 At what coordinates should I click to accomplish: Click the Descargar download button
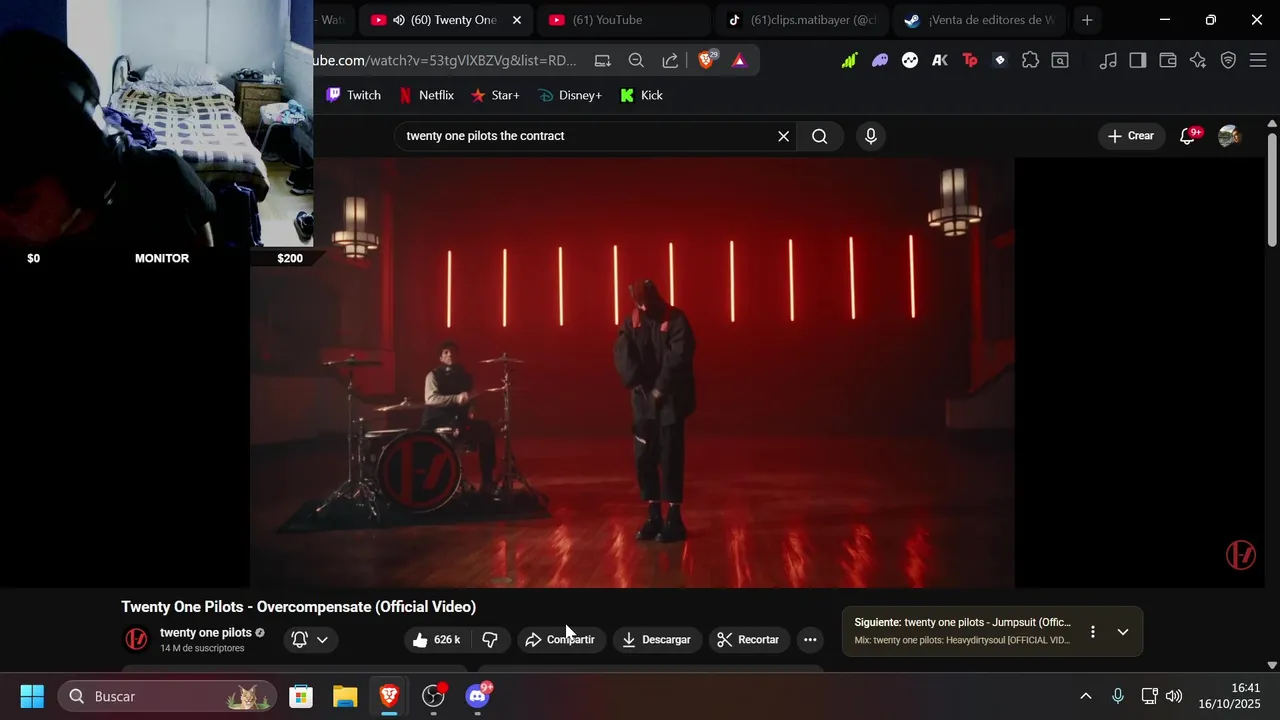click(x=657, y=640)
